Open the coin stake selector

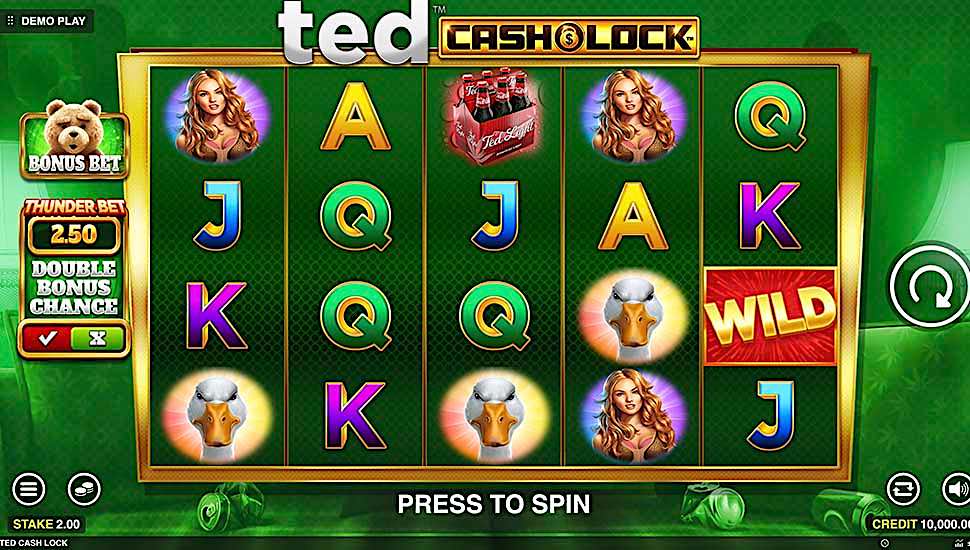(84, 489)
